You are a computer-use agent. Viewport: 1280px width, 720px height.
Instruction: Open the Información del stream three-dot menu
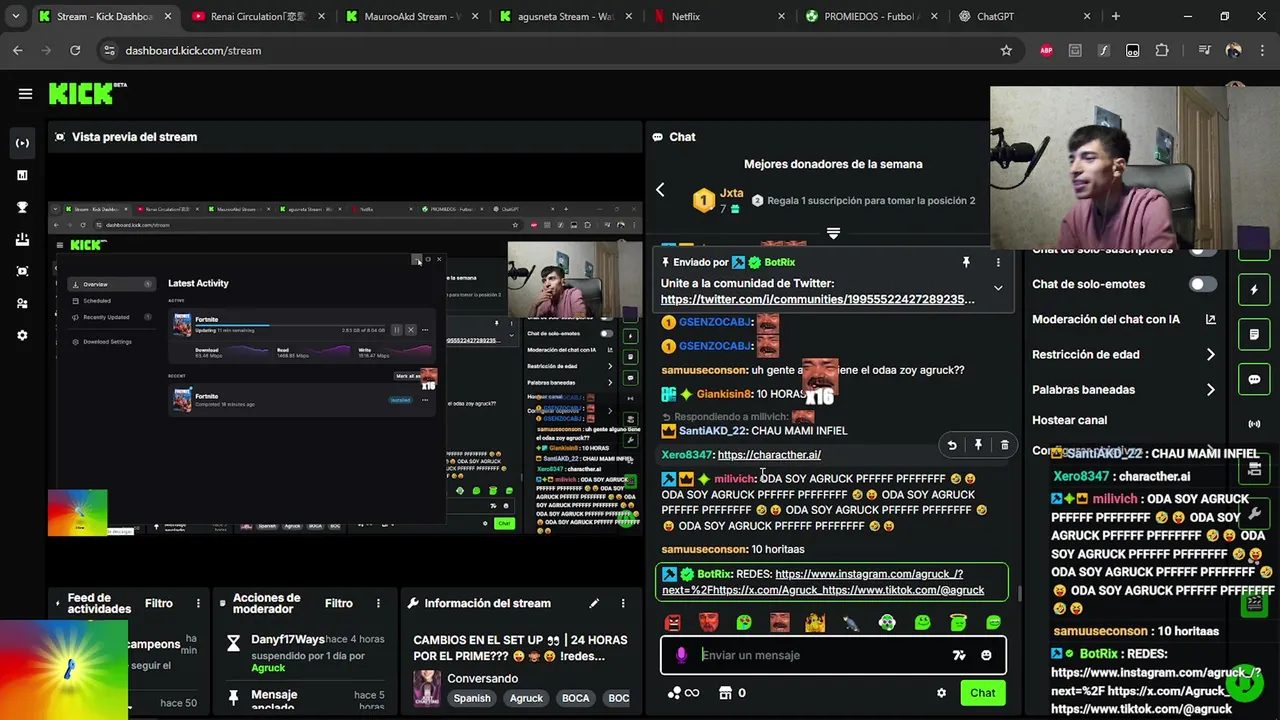tap(623, 603)
